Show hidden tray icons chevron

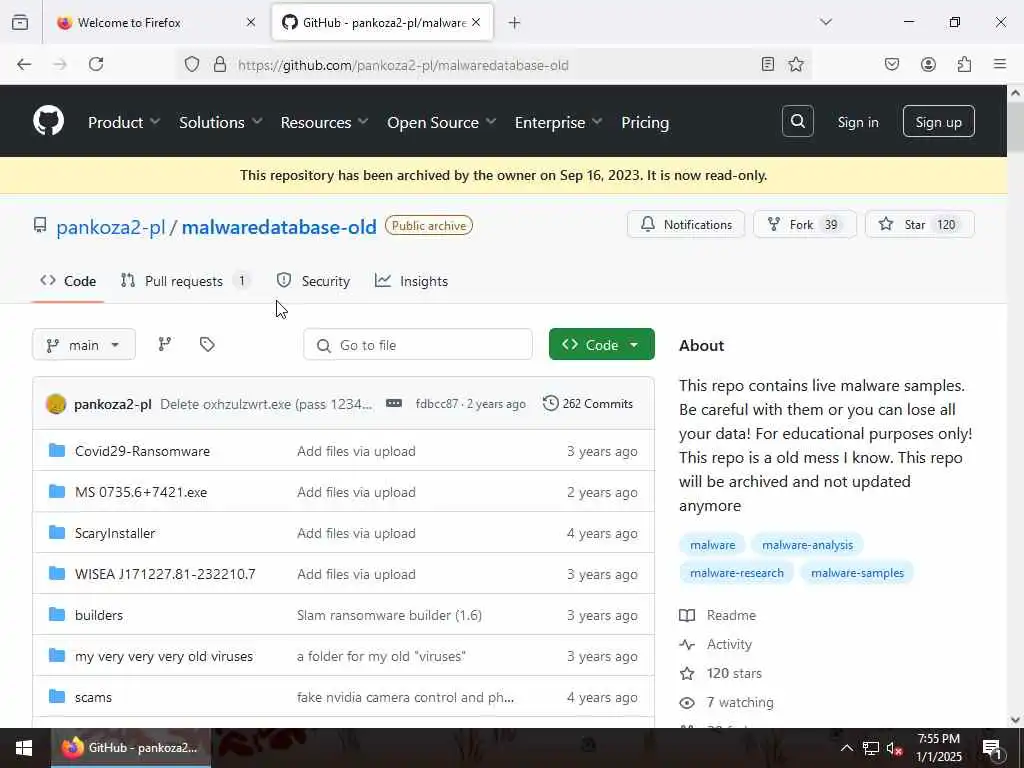(x=846, y=748)
